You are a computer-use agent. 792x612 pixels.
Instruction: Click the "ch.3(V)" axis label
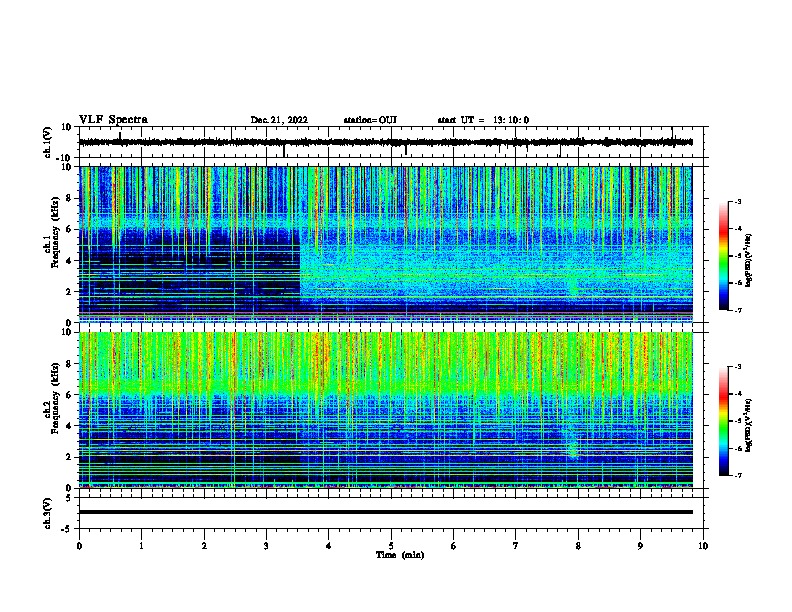(x=48, y=513)
